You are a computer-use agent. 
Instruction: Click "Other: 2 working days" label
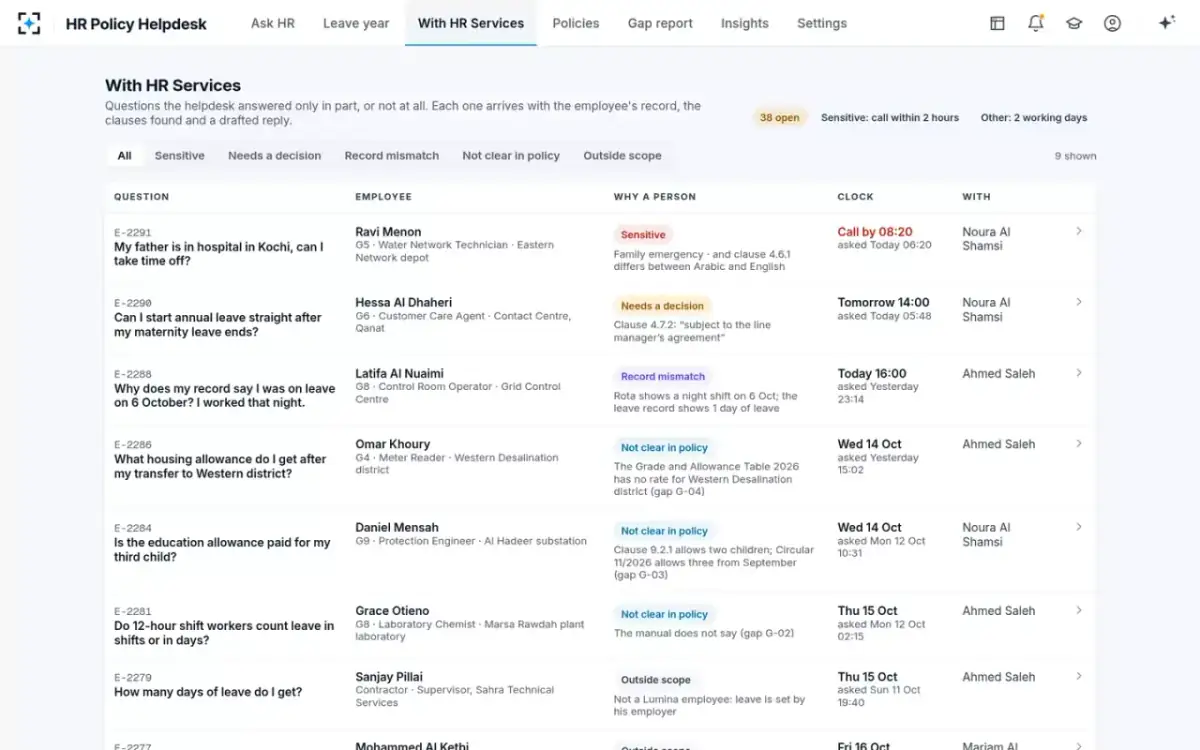[x=1034, y=118]
